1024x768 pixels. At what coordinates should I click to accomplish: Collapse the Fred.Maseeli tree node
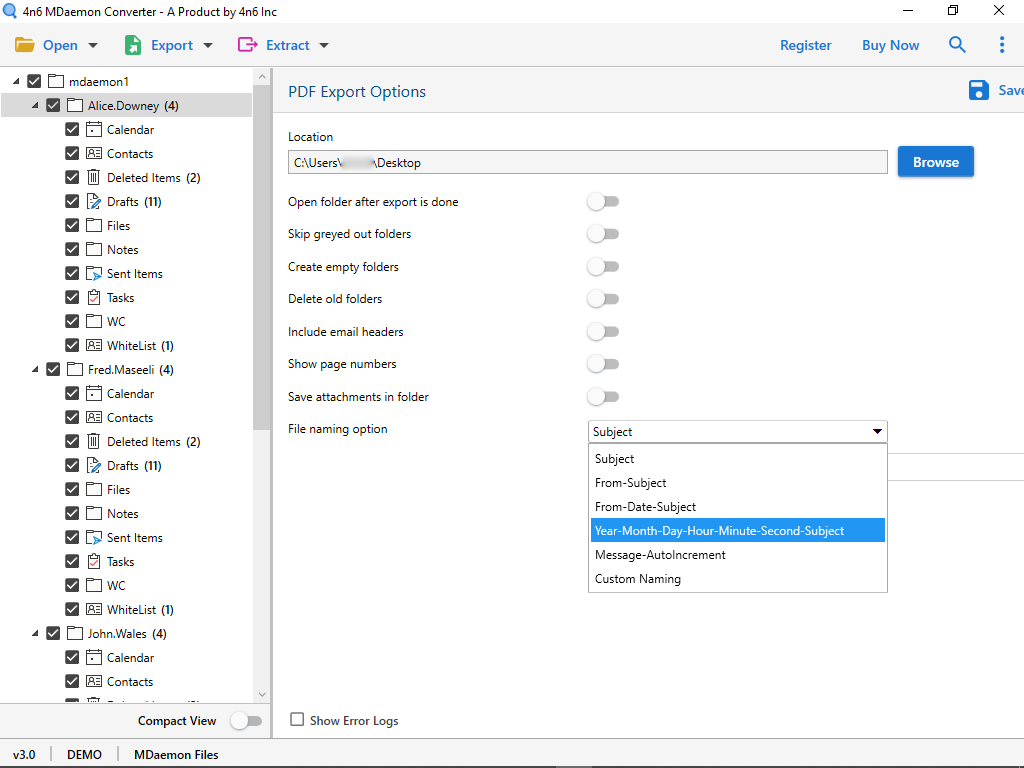click(x=35, y=369)
